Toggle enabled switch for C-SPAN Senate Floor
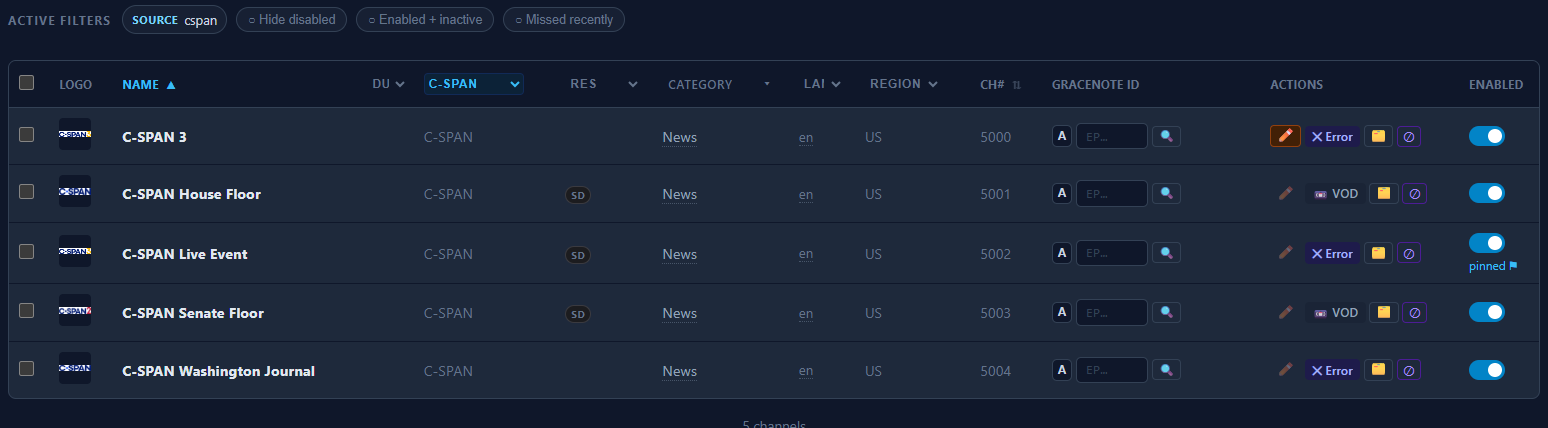Viewport: 1548px width, 428px height. (x=1487, y=312)
